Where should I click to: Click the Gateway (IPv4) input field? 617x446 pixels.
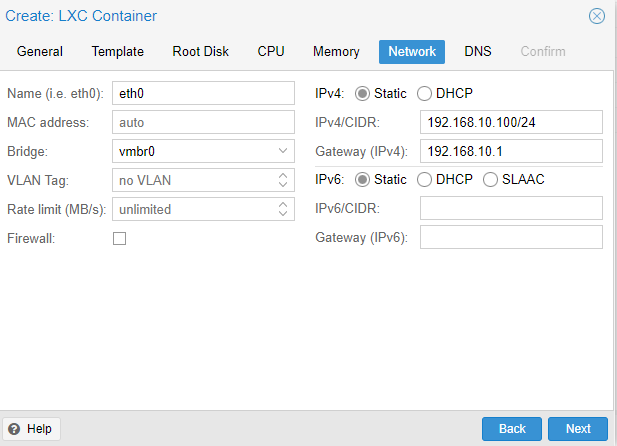511,151
